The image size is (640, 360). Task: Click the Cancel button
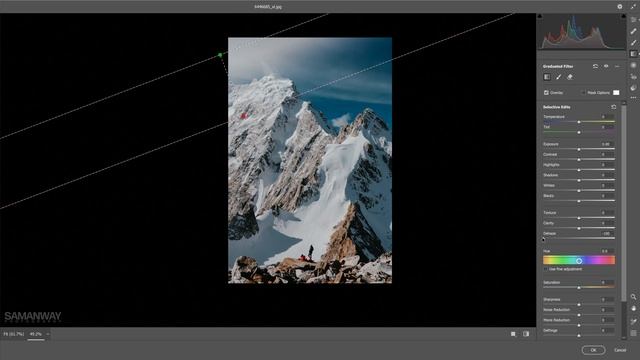620,350
